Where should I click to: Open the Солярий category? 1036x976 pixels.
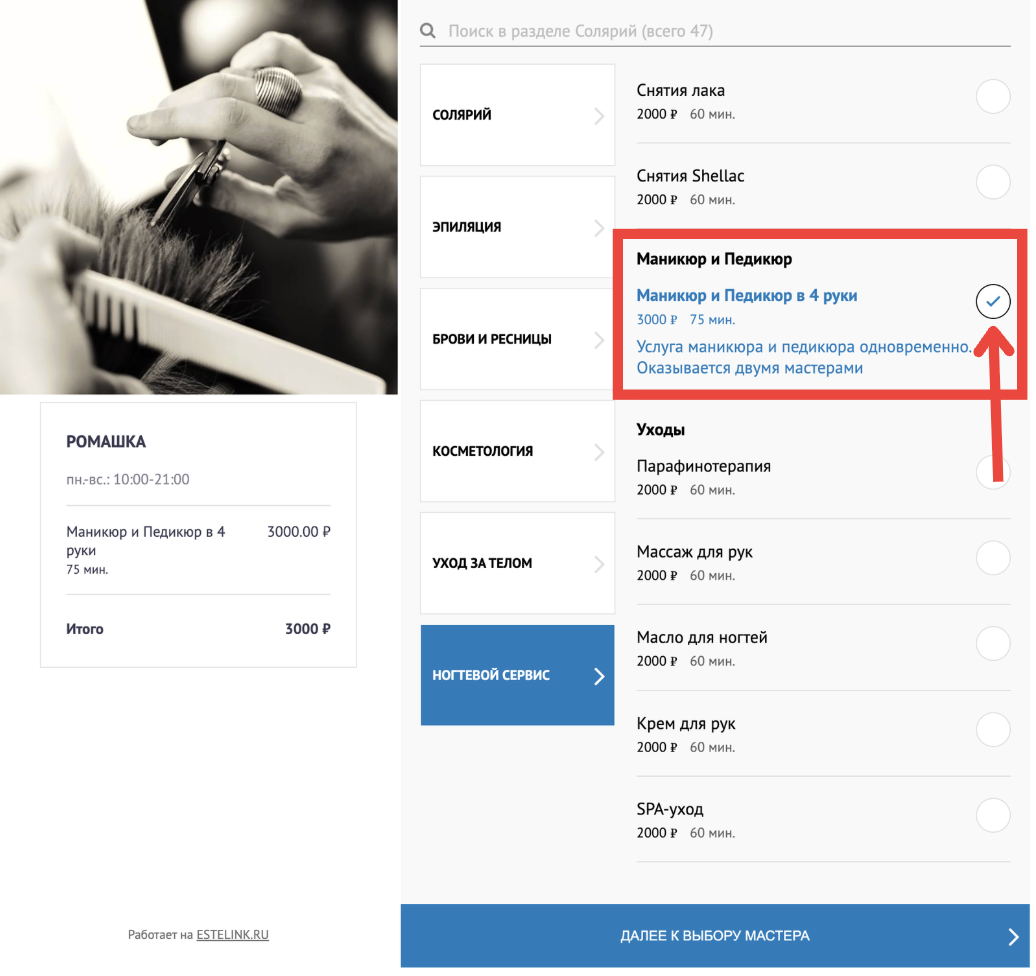click(517, 115)
